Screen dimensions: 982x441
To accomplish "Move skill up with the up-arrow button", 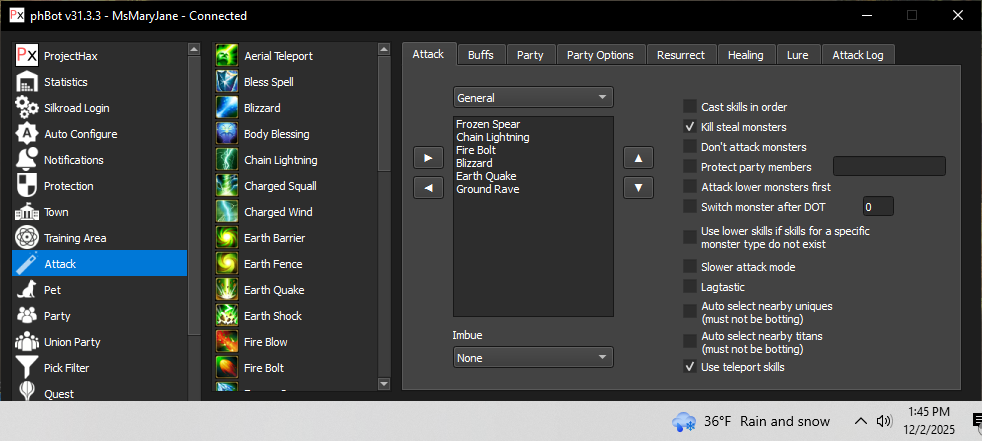I will (638, 158).
